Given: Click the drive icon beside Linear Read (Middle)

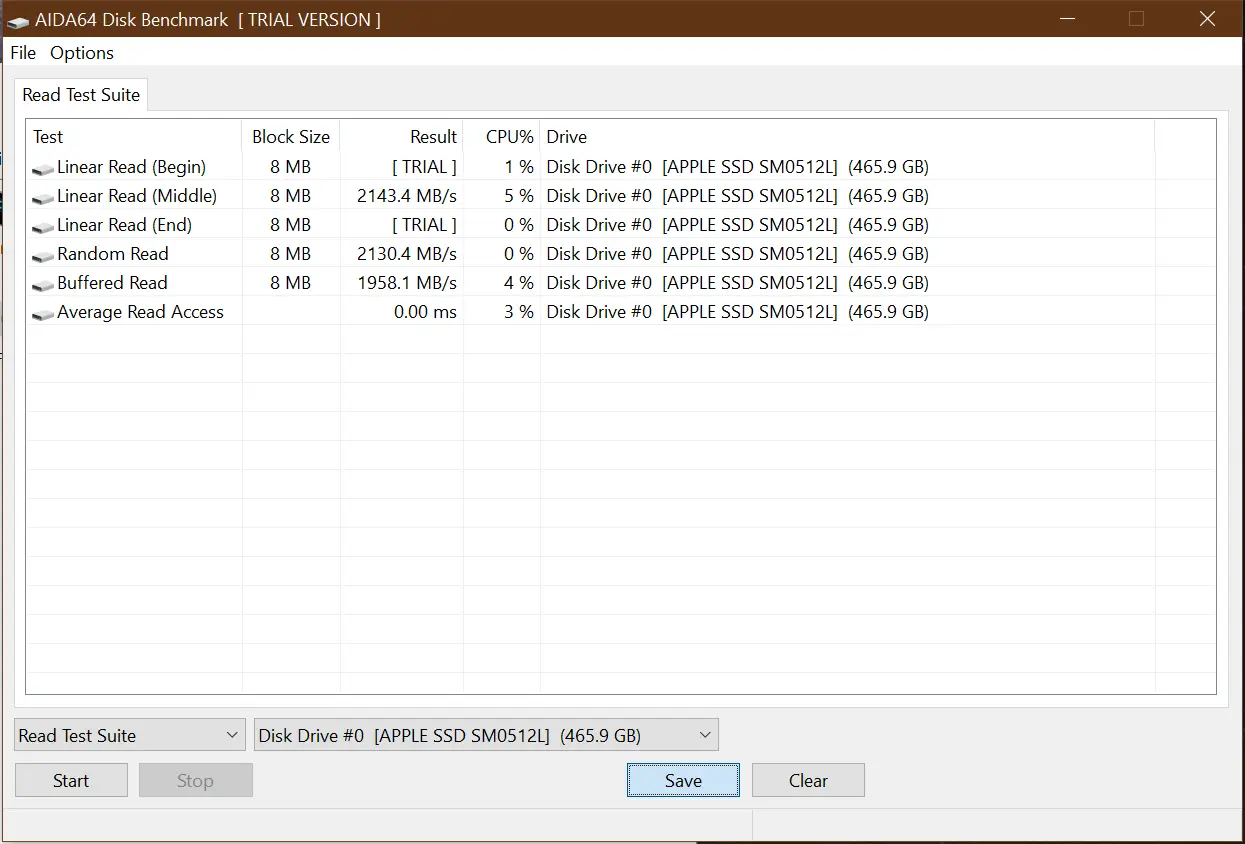Looking at the screenshot, I should tap(43, 198).
